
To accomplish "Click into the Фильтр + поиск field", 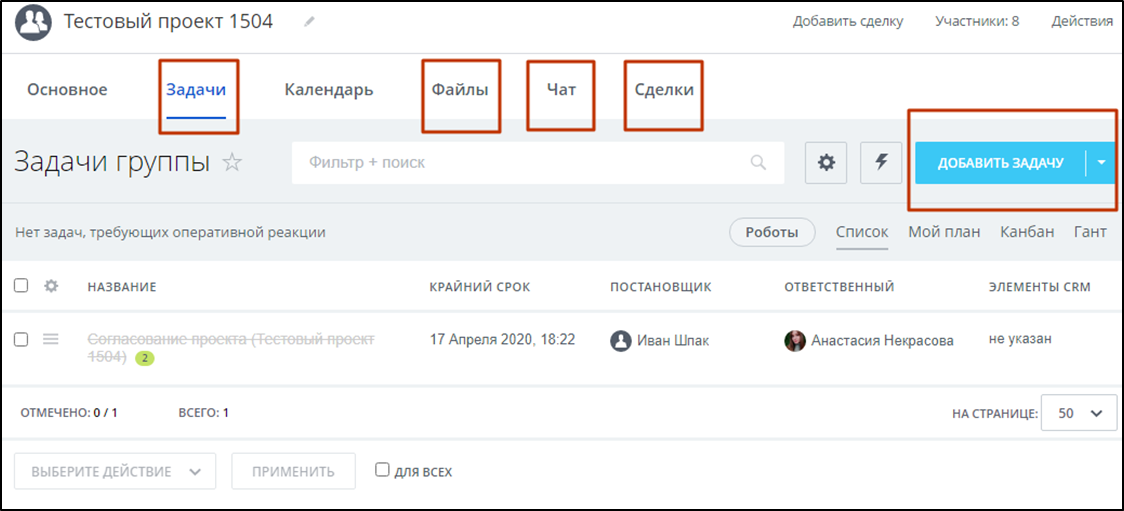I will 520,163.
